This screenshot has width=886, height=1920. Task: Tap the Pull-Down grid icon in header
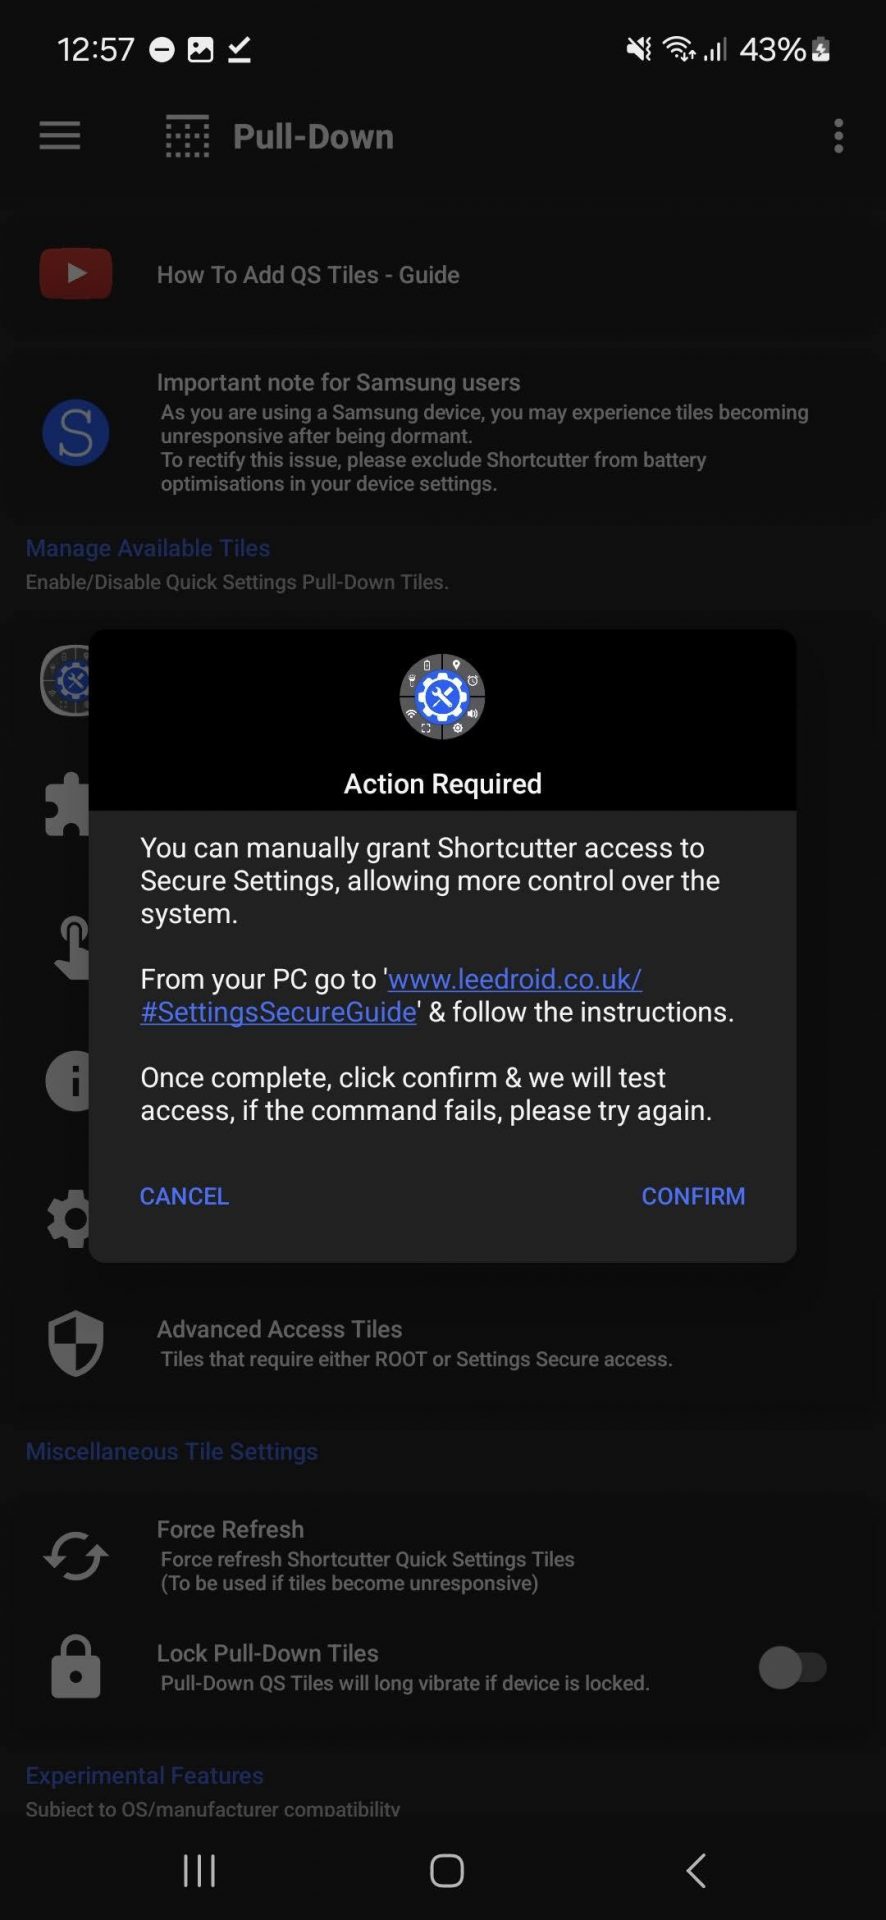(187, 136)
